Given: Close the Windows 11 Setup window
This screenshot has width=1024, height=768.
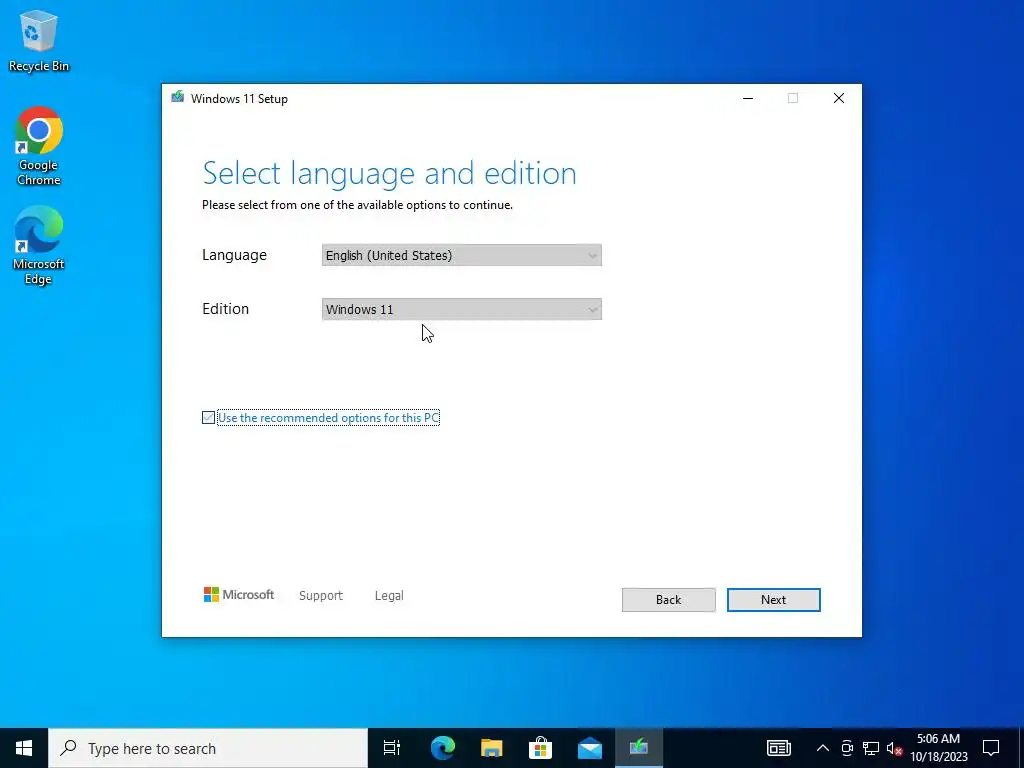Looking at the screenshot, I should click(x=839, y=98).
